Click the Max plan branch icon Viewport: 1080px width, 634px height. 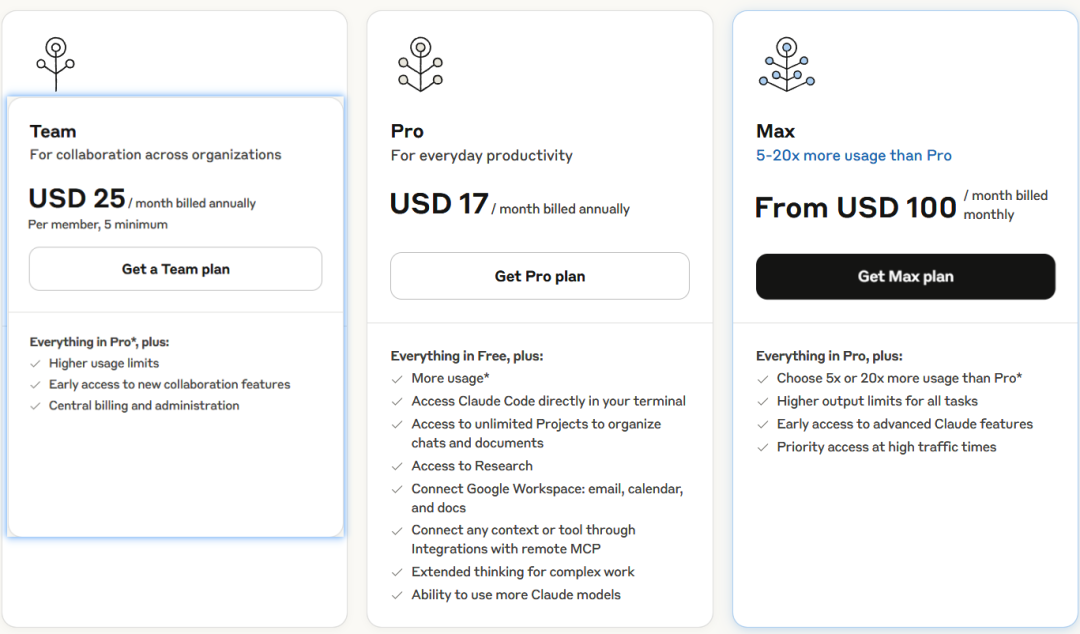coord(786,64)
